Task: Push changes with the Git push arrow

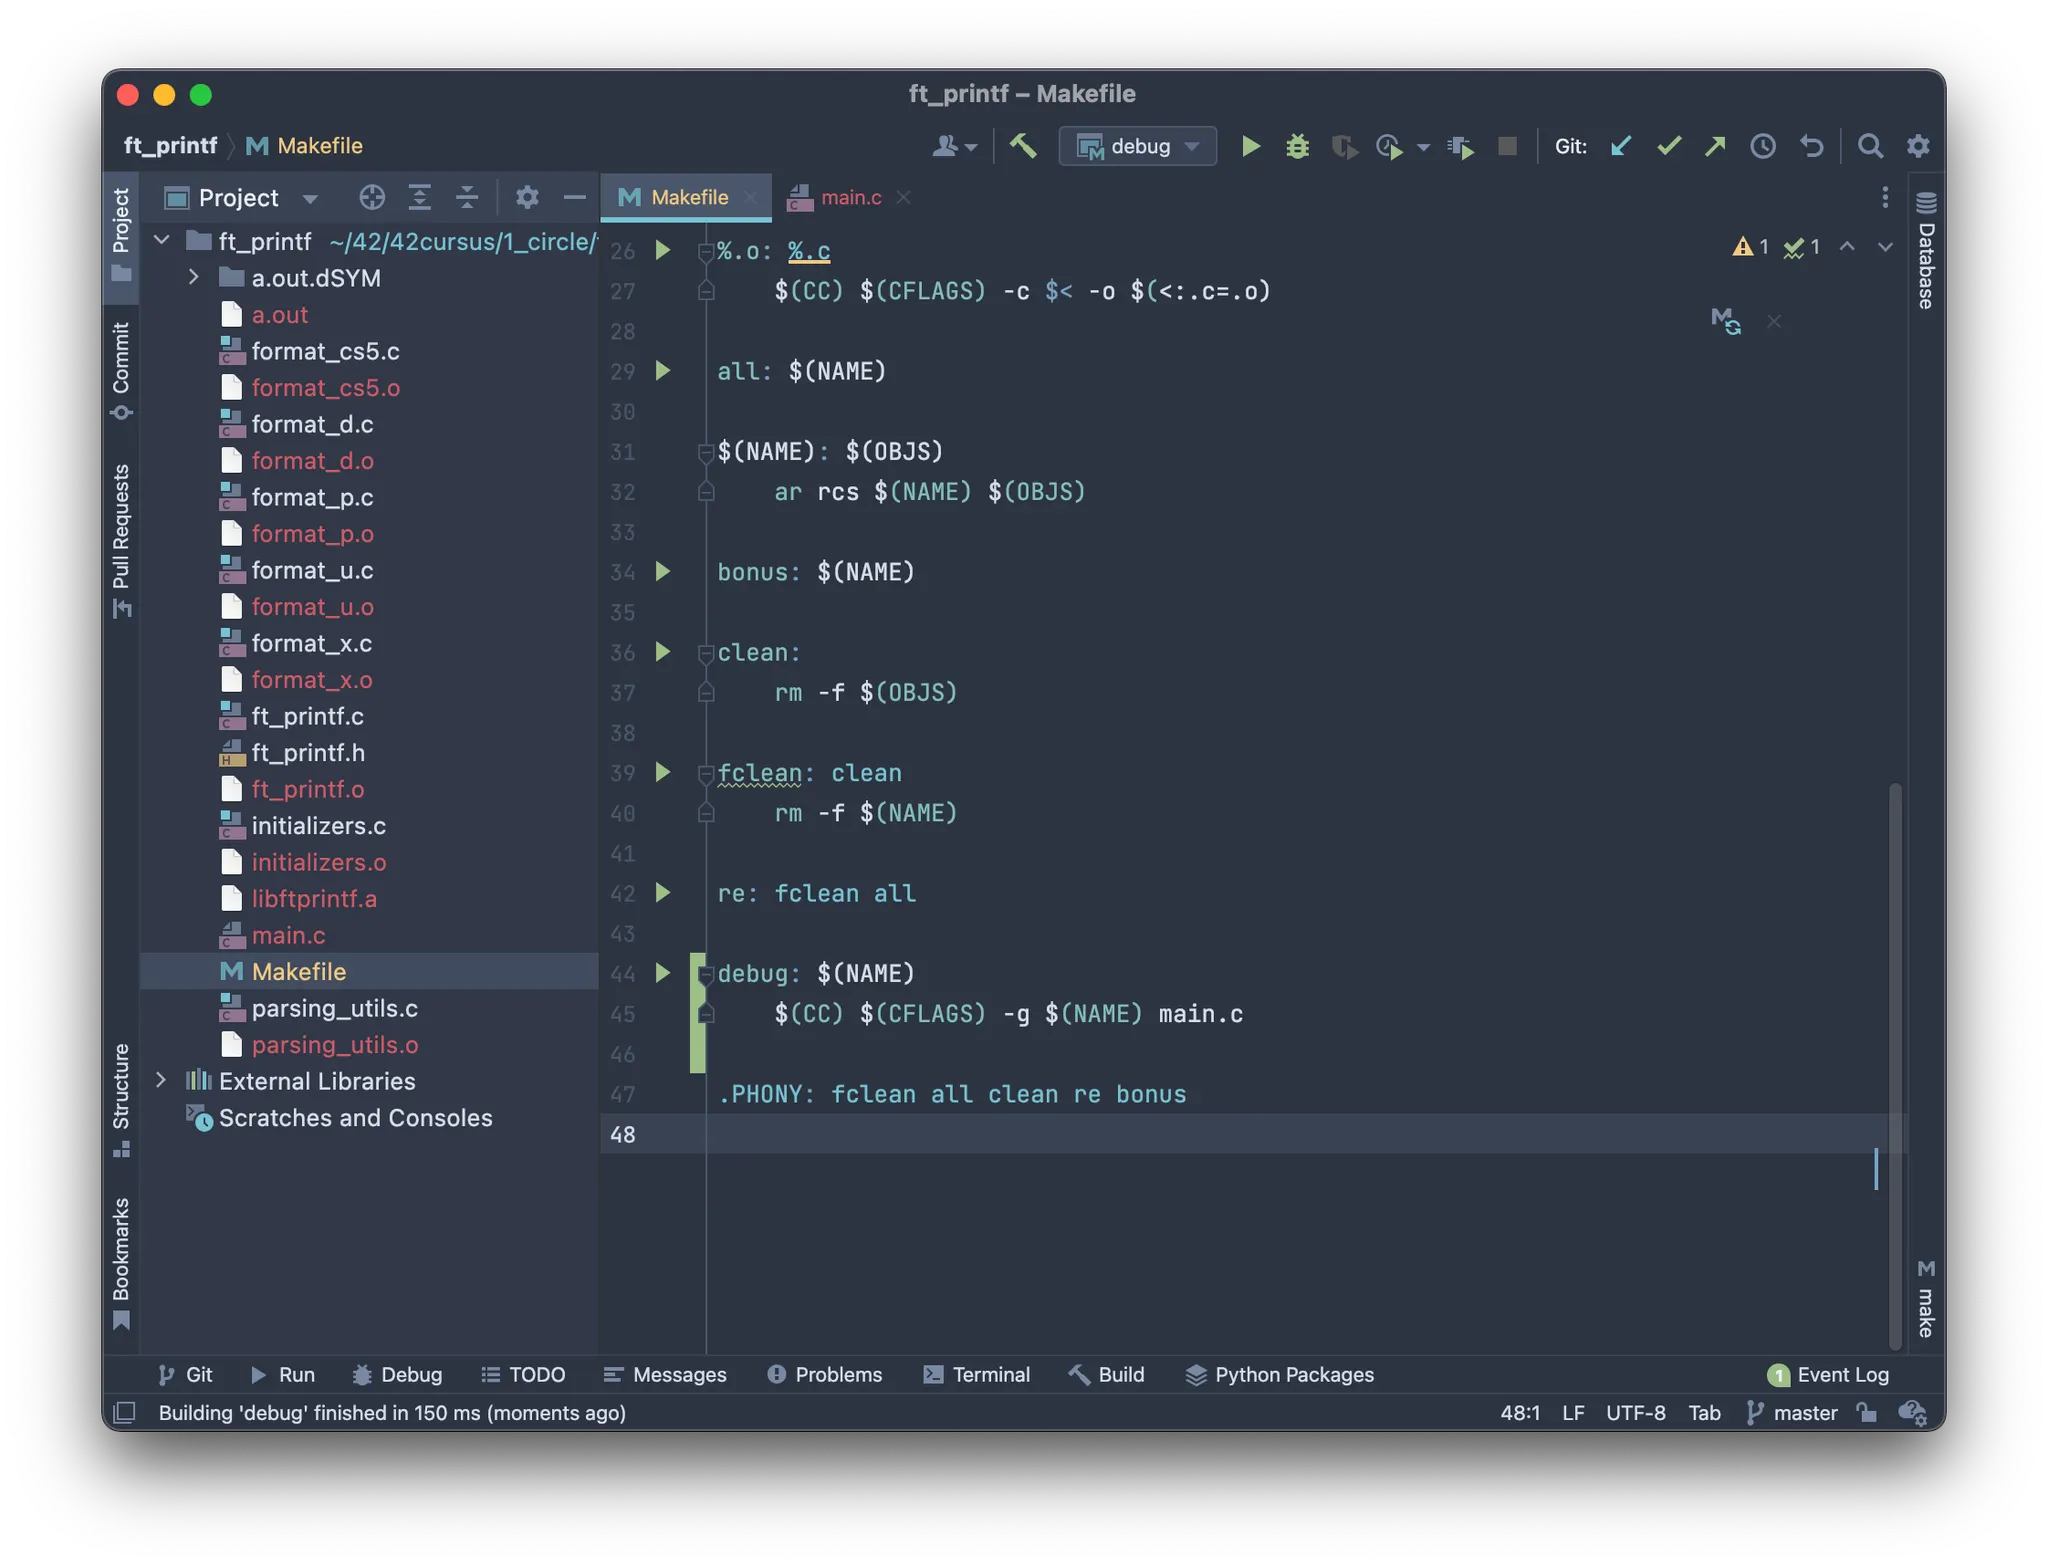Action: [x=1715, y=146]
